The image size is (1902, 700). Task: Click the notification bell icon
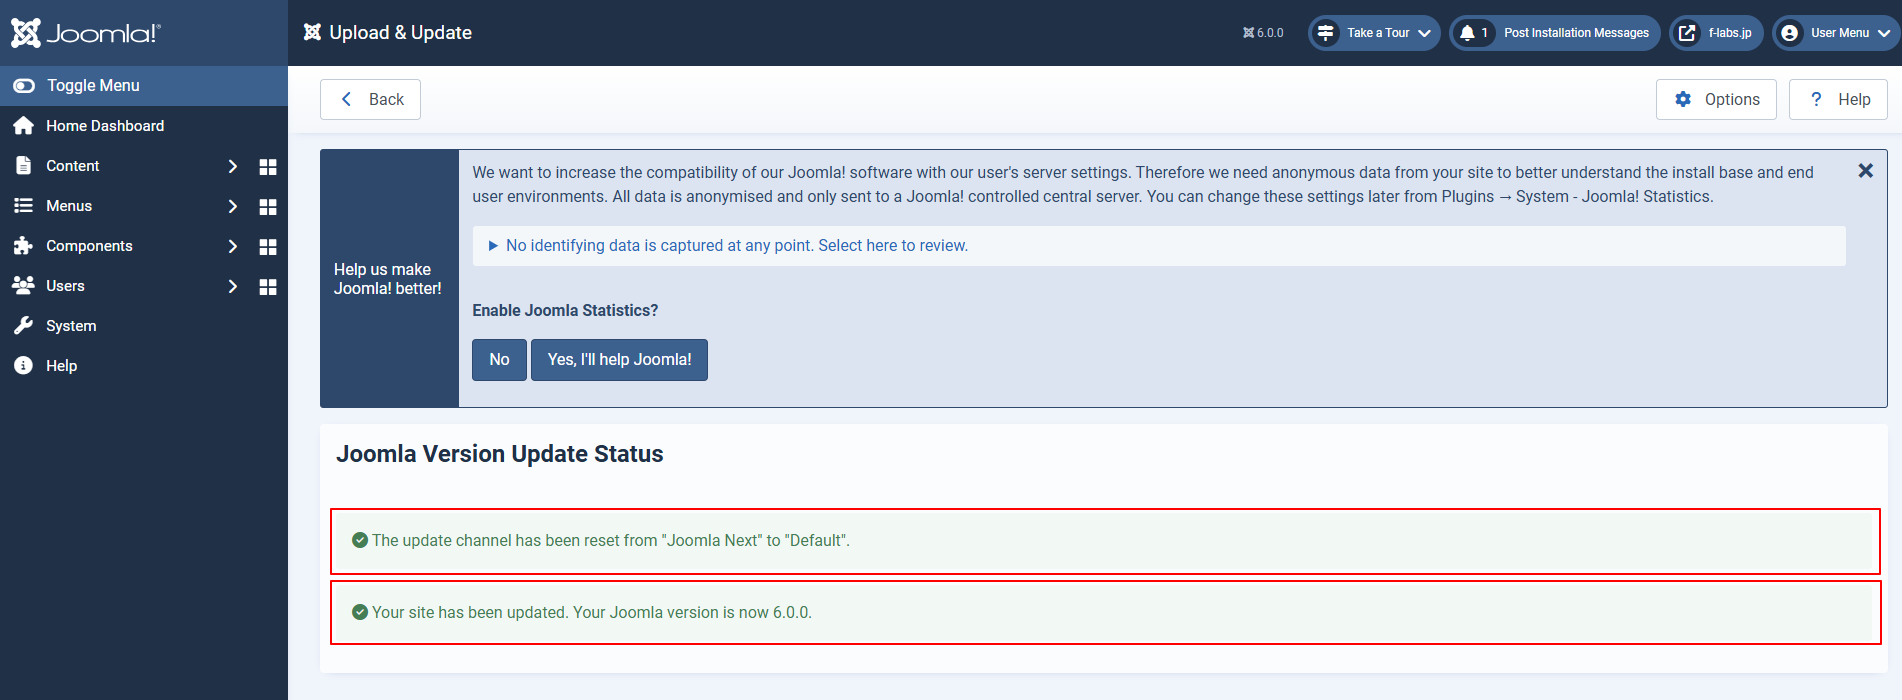(x=1467, y=33)
